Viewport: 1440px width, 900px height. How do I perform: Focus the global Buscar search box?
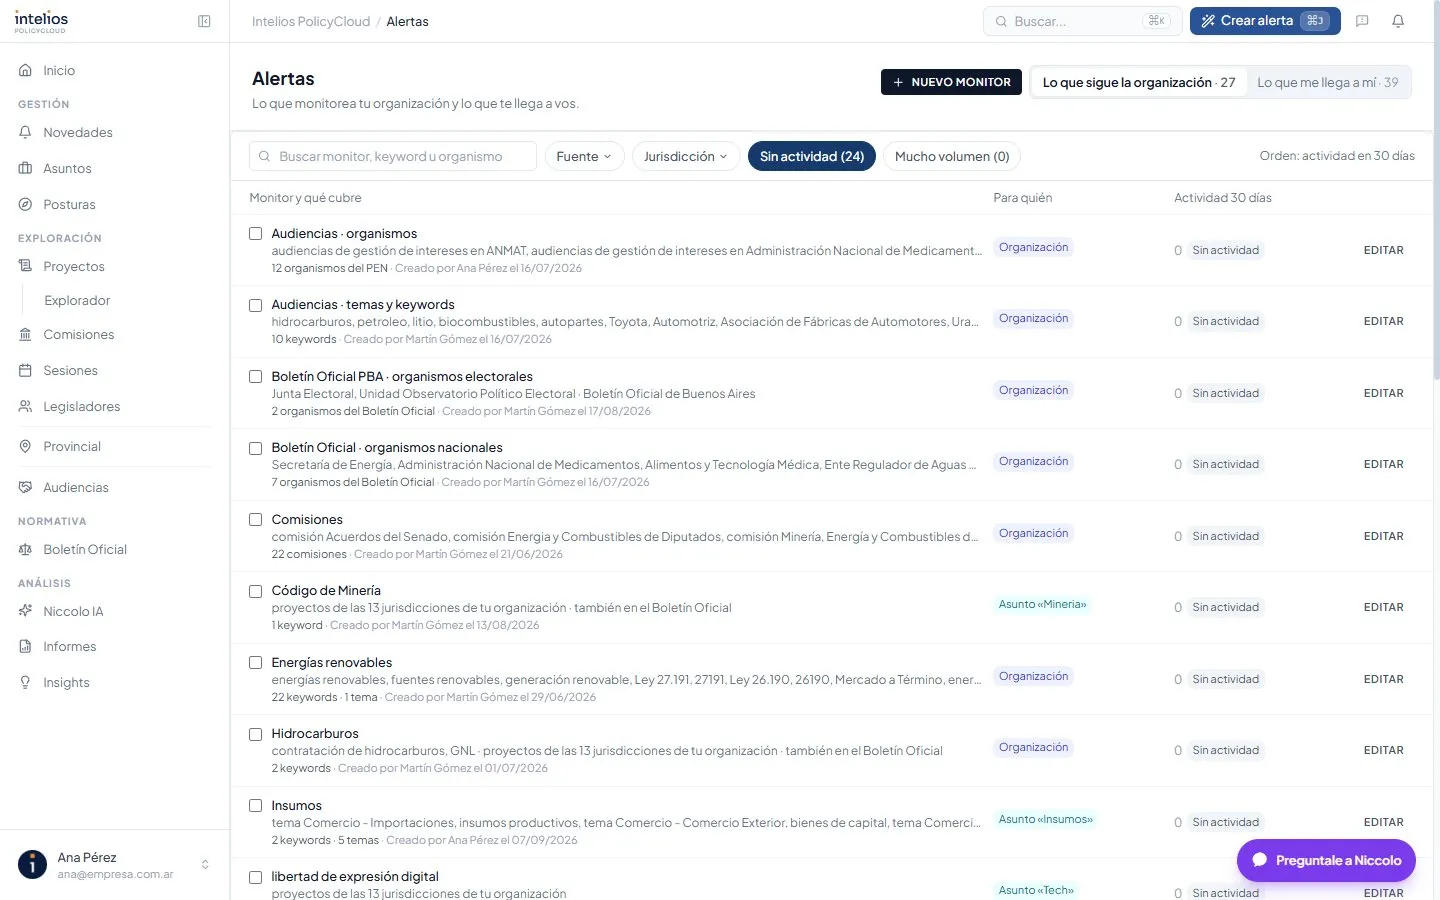pyautogui.click(x=1083, y=21)
